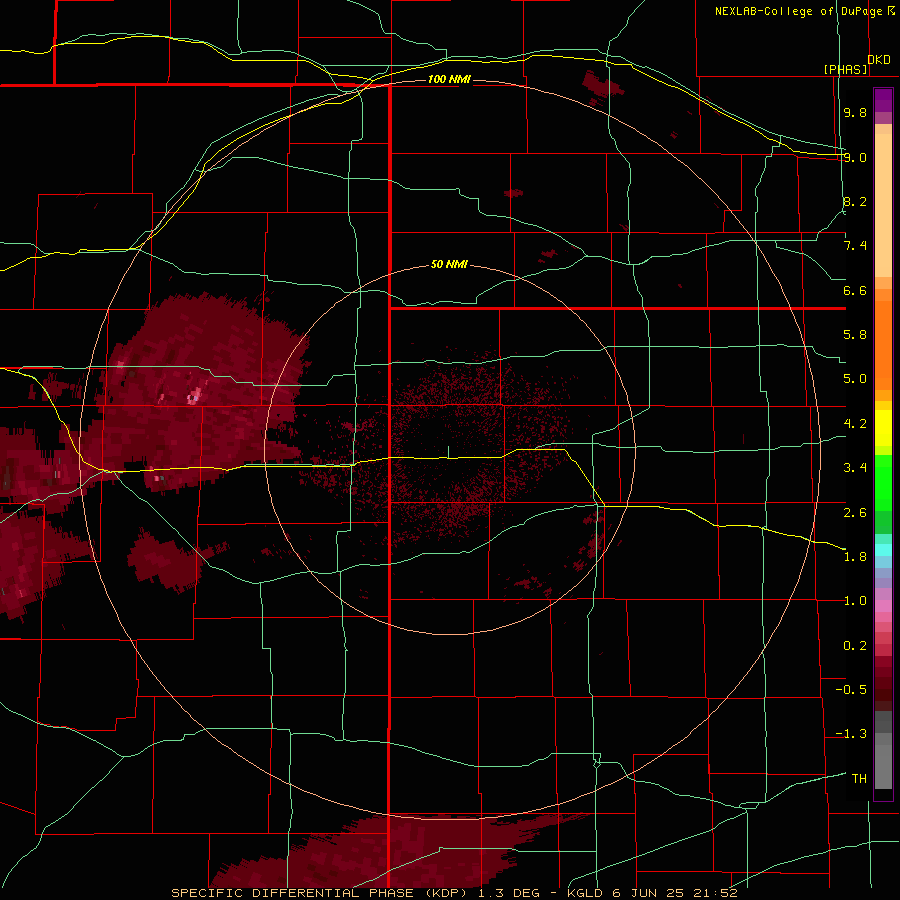Pick the yellow band on color scale
The image size is (900, 900).
coord(883,428)
